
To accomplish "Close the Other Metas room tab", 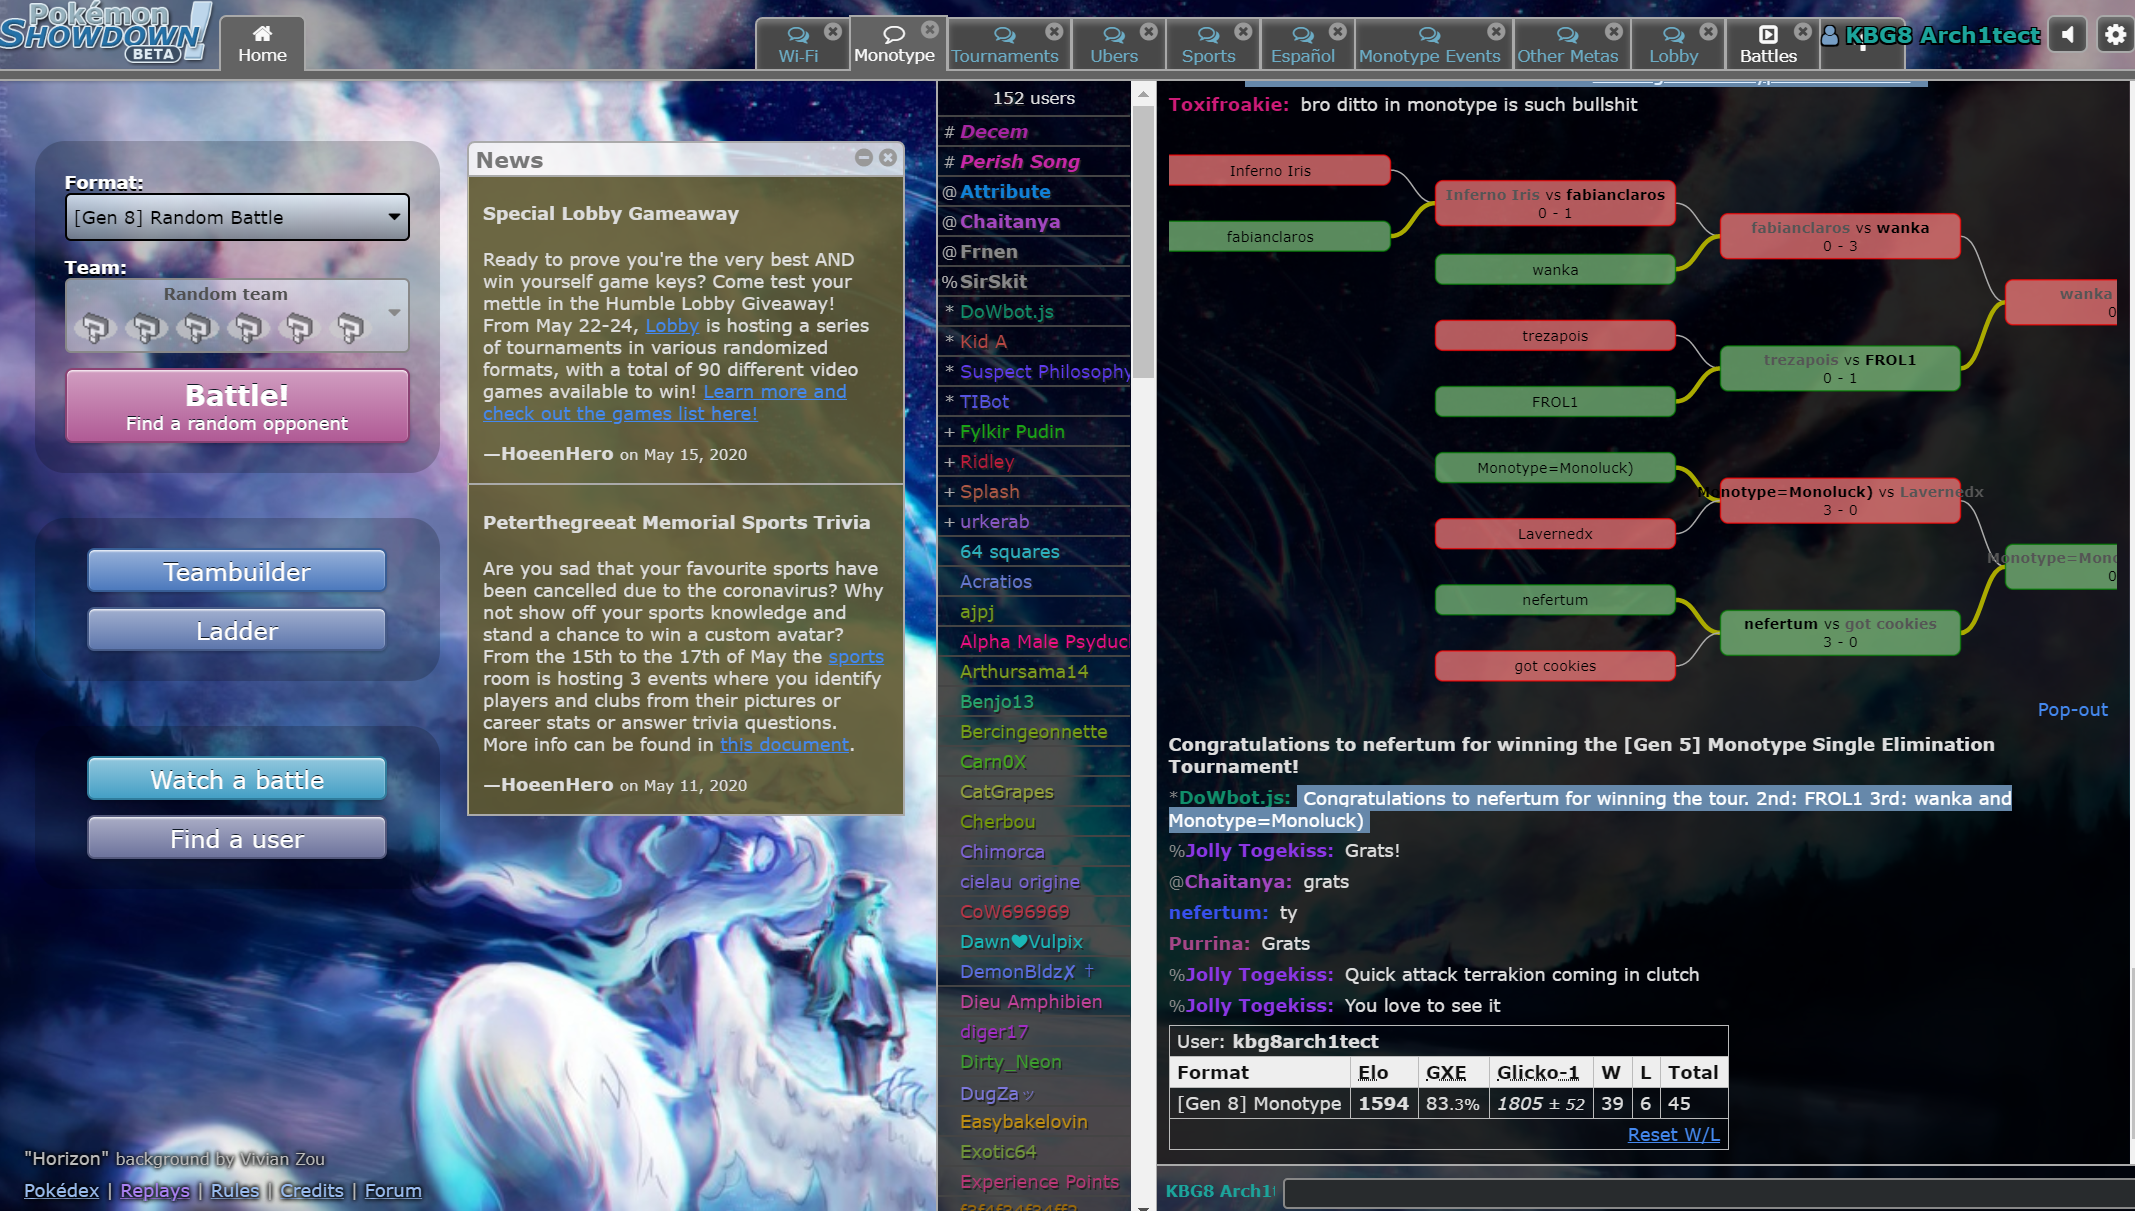I will pyautogui.click(x=1614, y=31).
